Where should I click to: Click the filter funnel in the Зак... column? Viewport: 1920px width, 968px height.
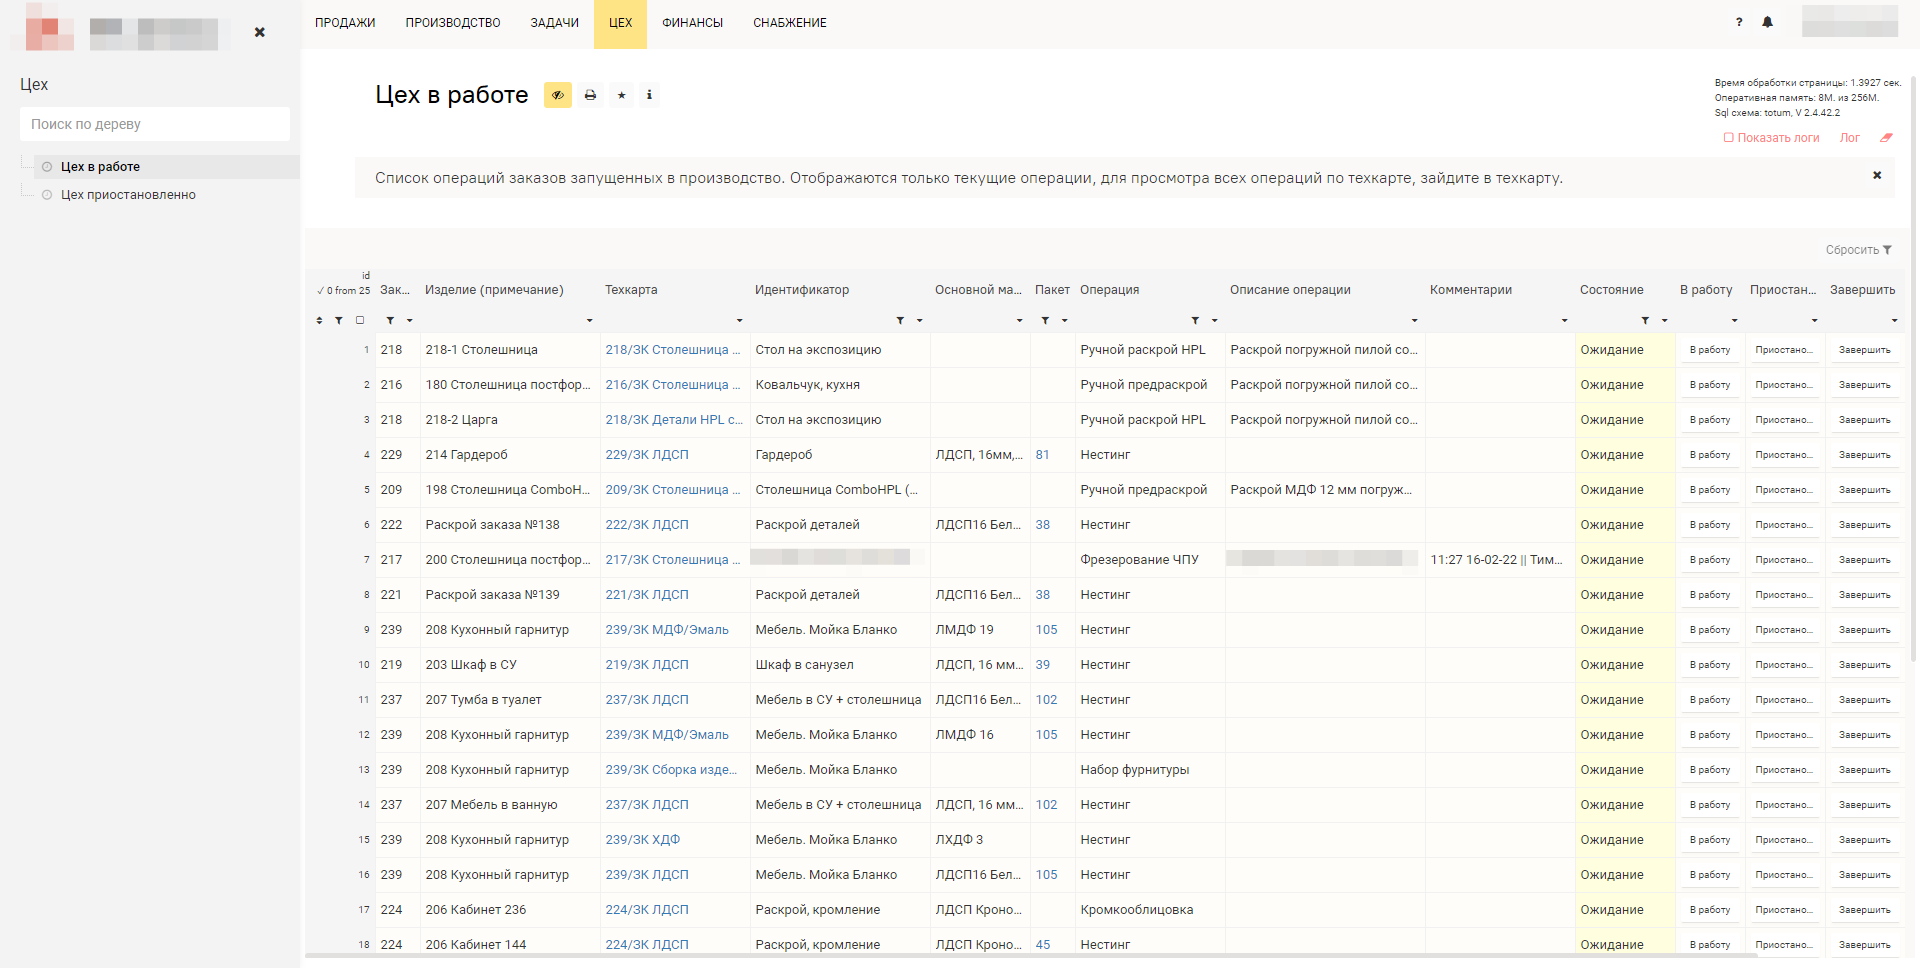coord(390,320)
